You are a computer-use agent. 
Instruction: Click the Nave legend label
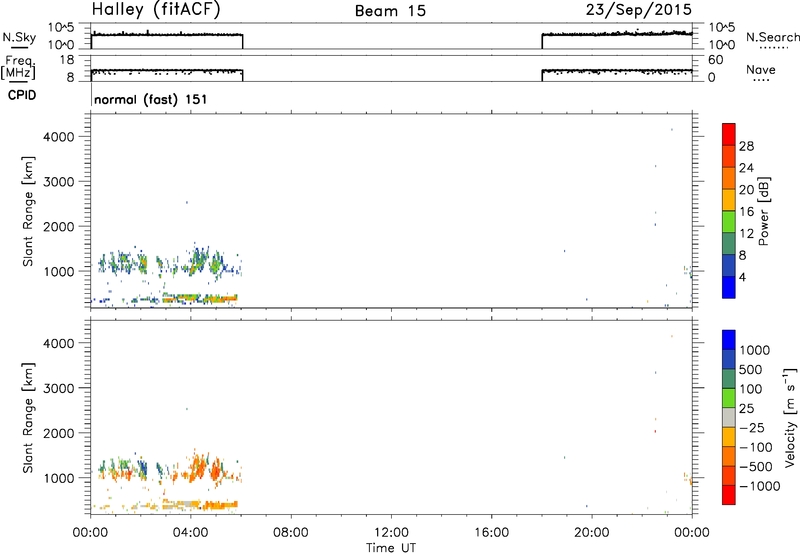[x=761, y=70]
